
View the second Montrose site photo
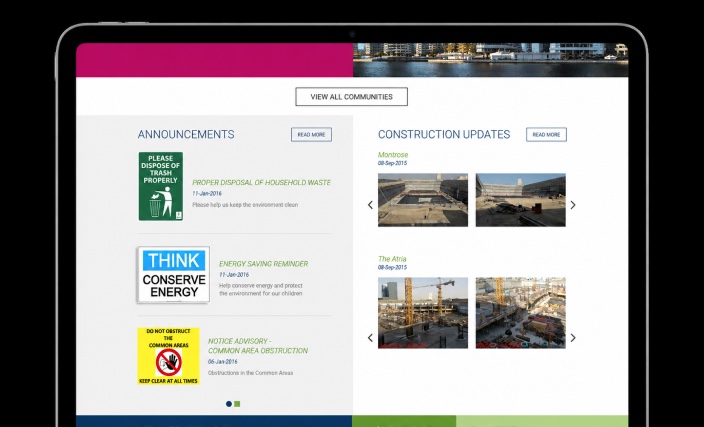[x=521, y=200]
